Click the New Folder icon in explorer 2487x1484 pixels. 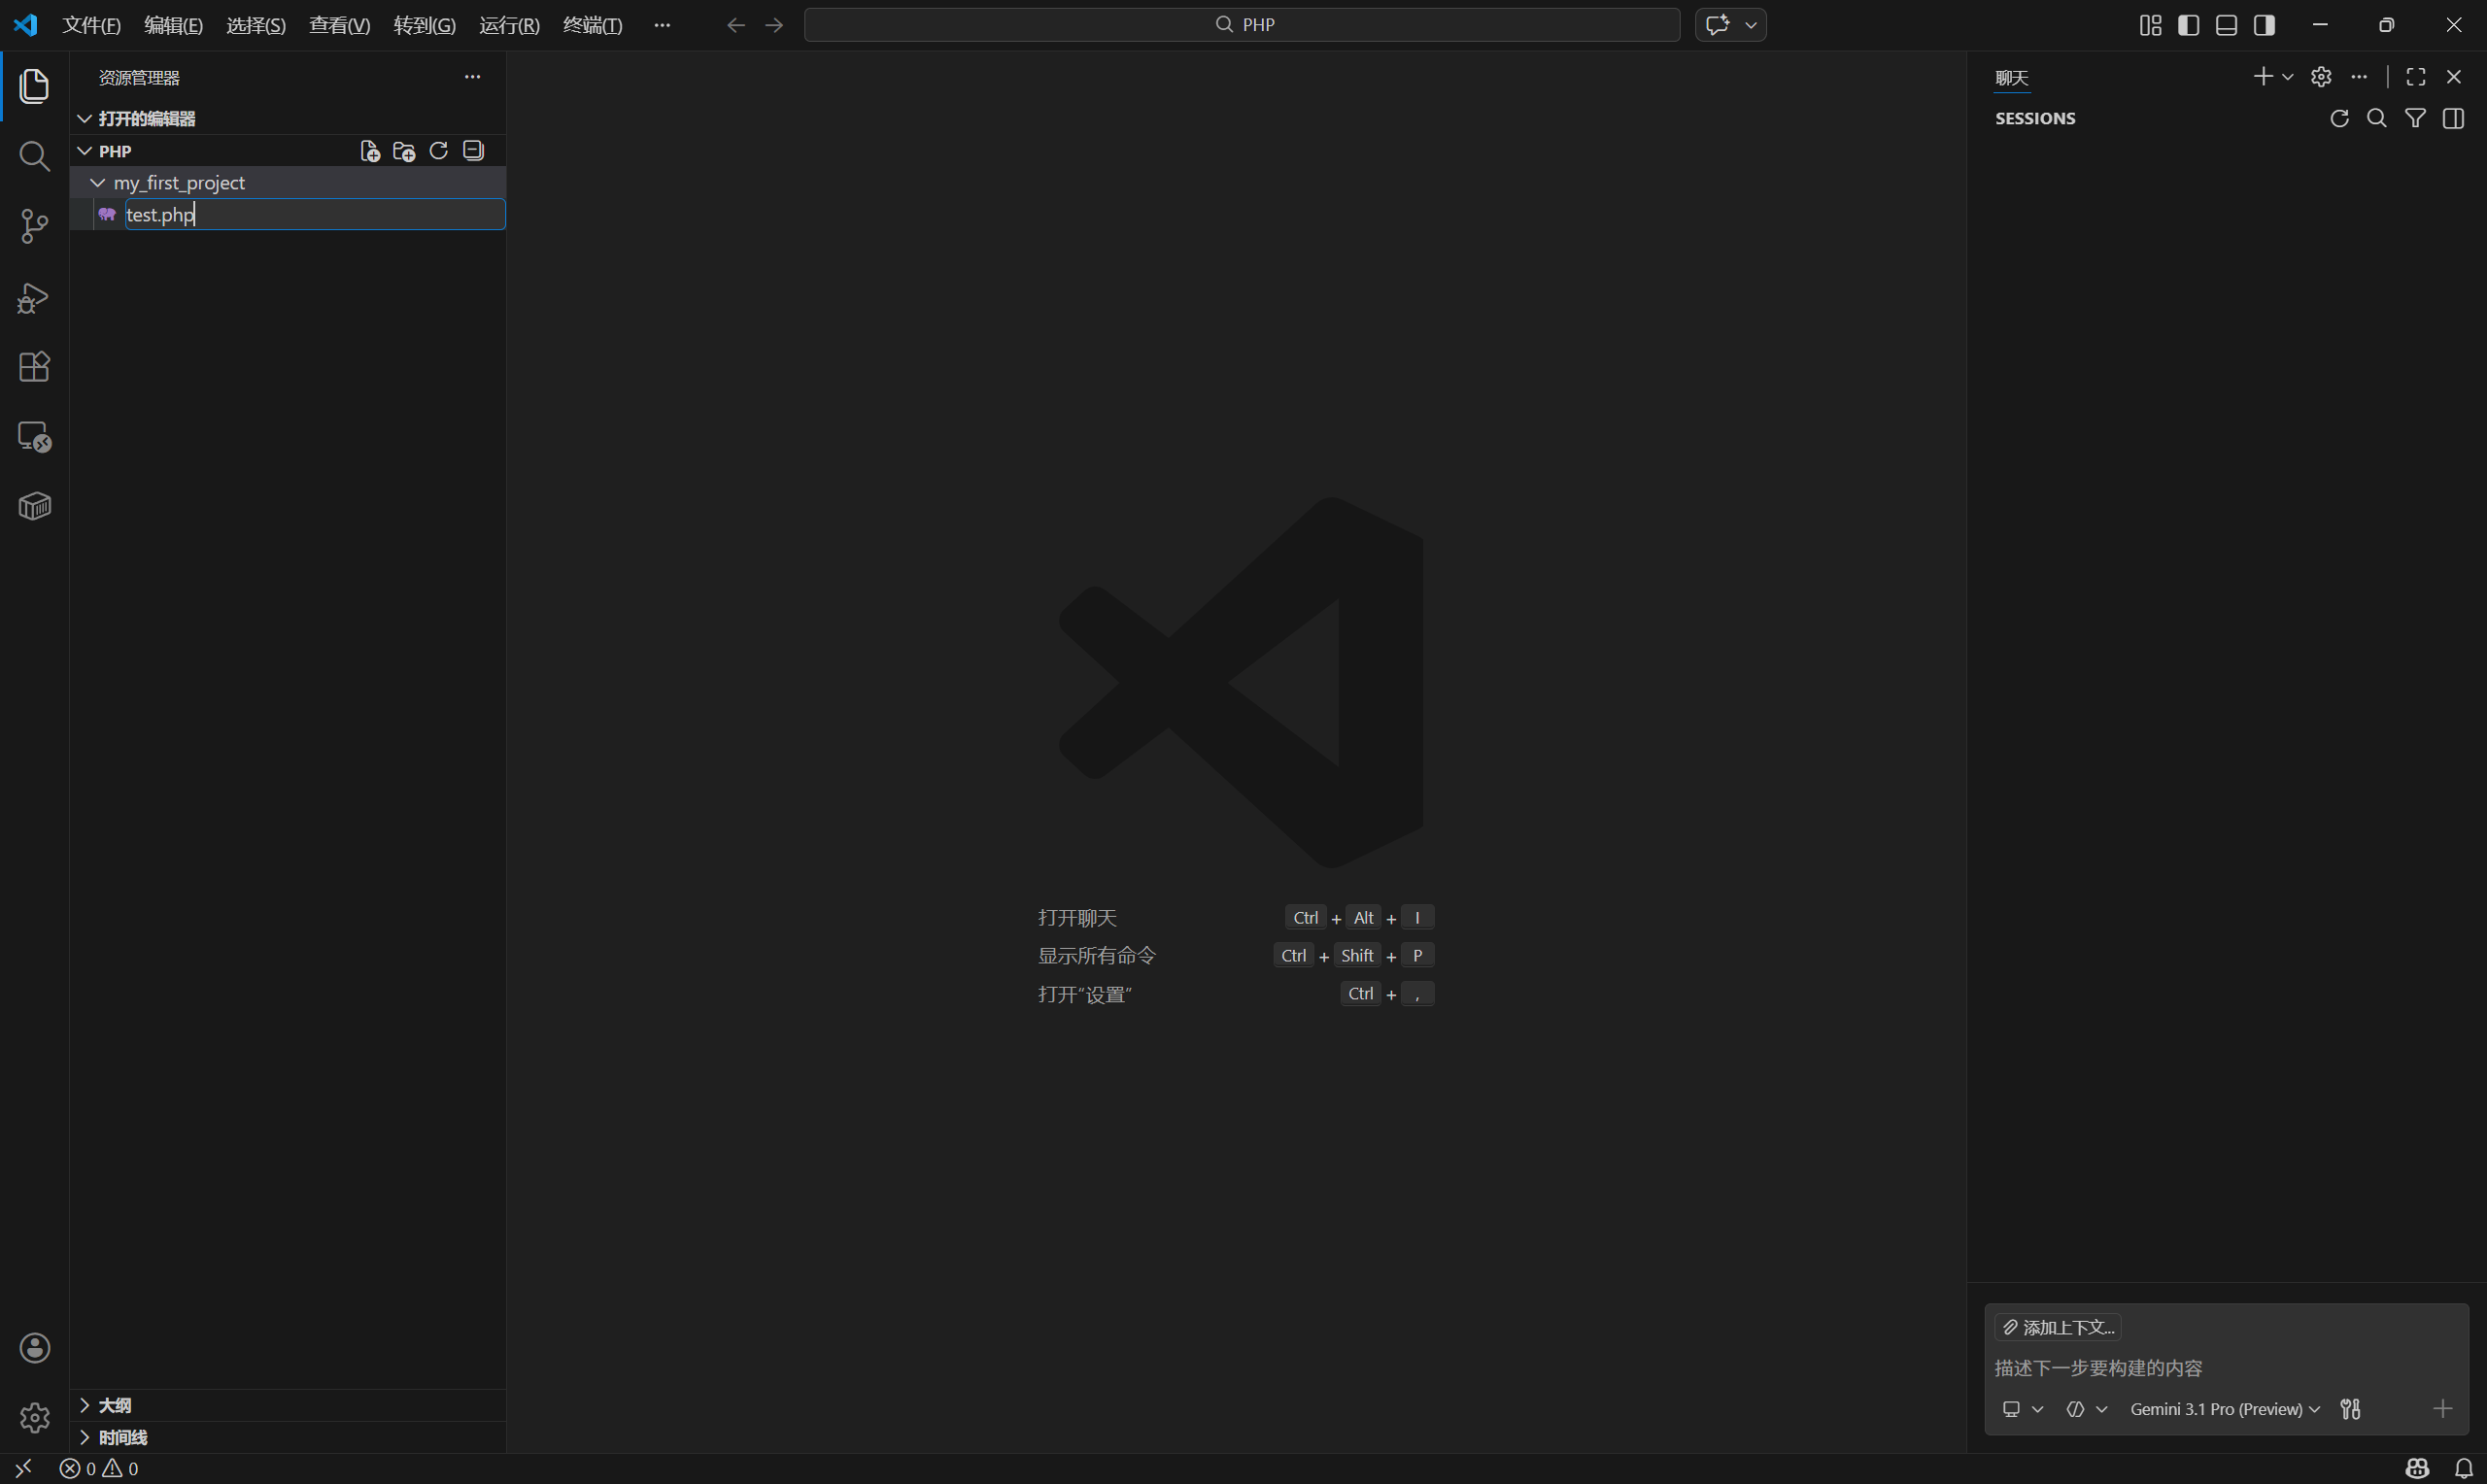pos(404,151)
